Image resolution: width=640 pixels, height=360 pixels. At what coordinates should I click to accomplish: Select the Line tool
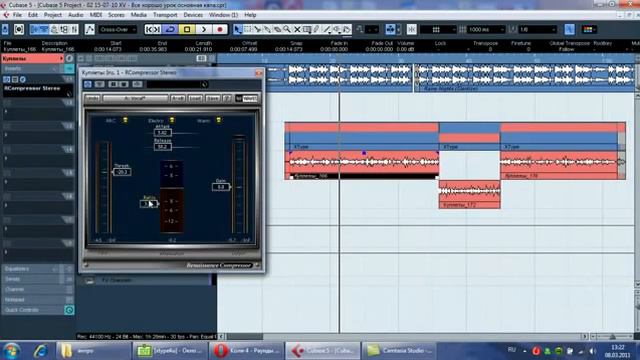click(x=327, y=29)
